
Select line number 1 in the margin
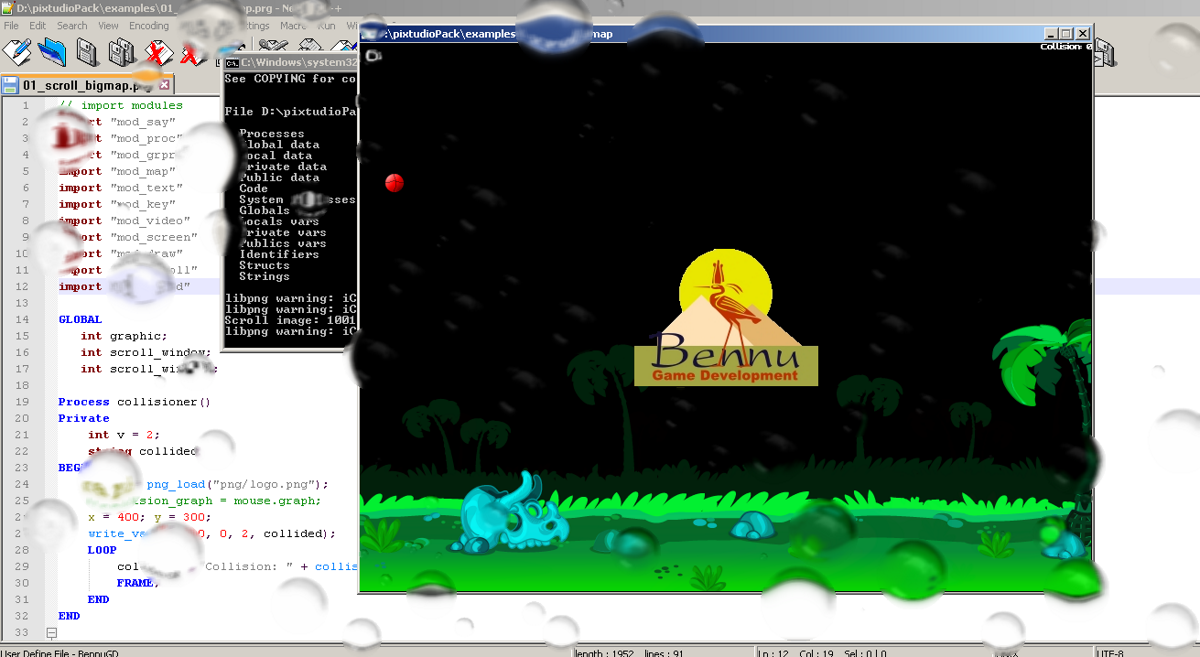(26, 105)
